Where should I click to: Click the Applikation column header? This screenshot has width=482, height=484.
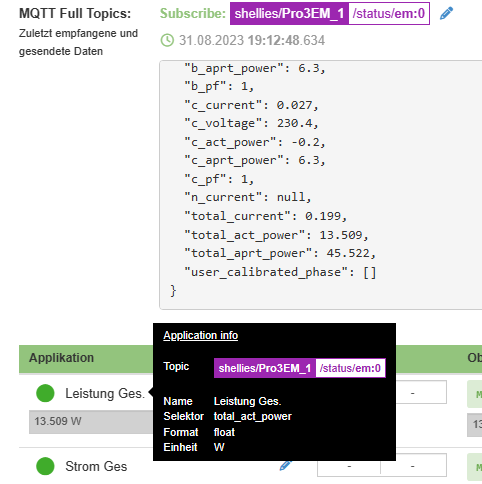(61, 358)
